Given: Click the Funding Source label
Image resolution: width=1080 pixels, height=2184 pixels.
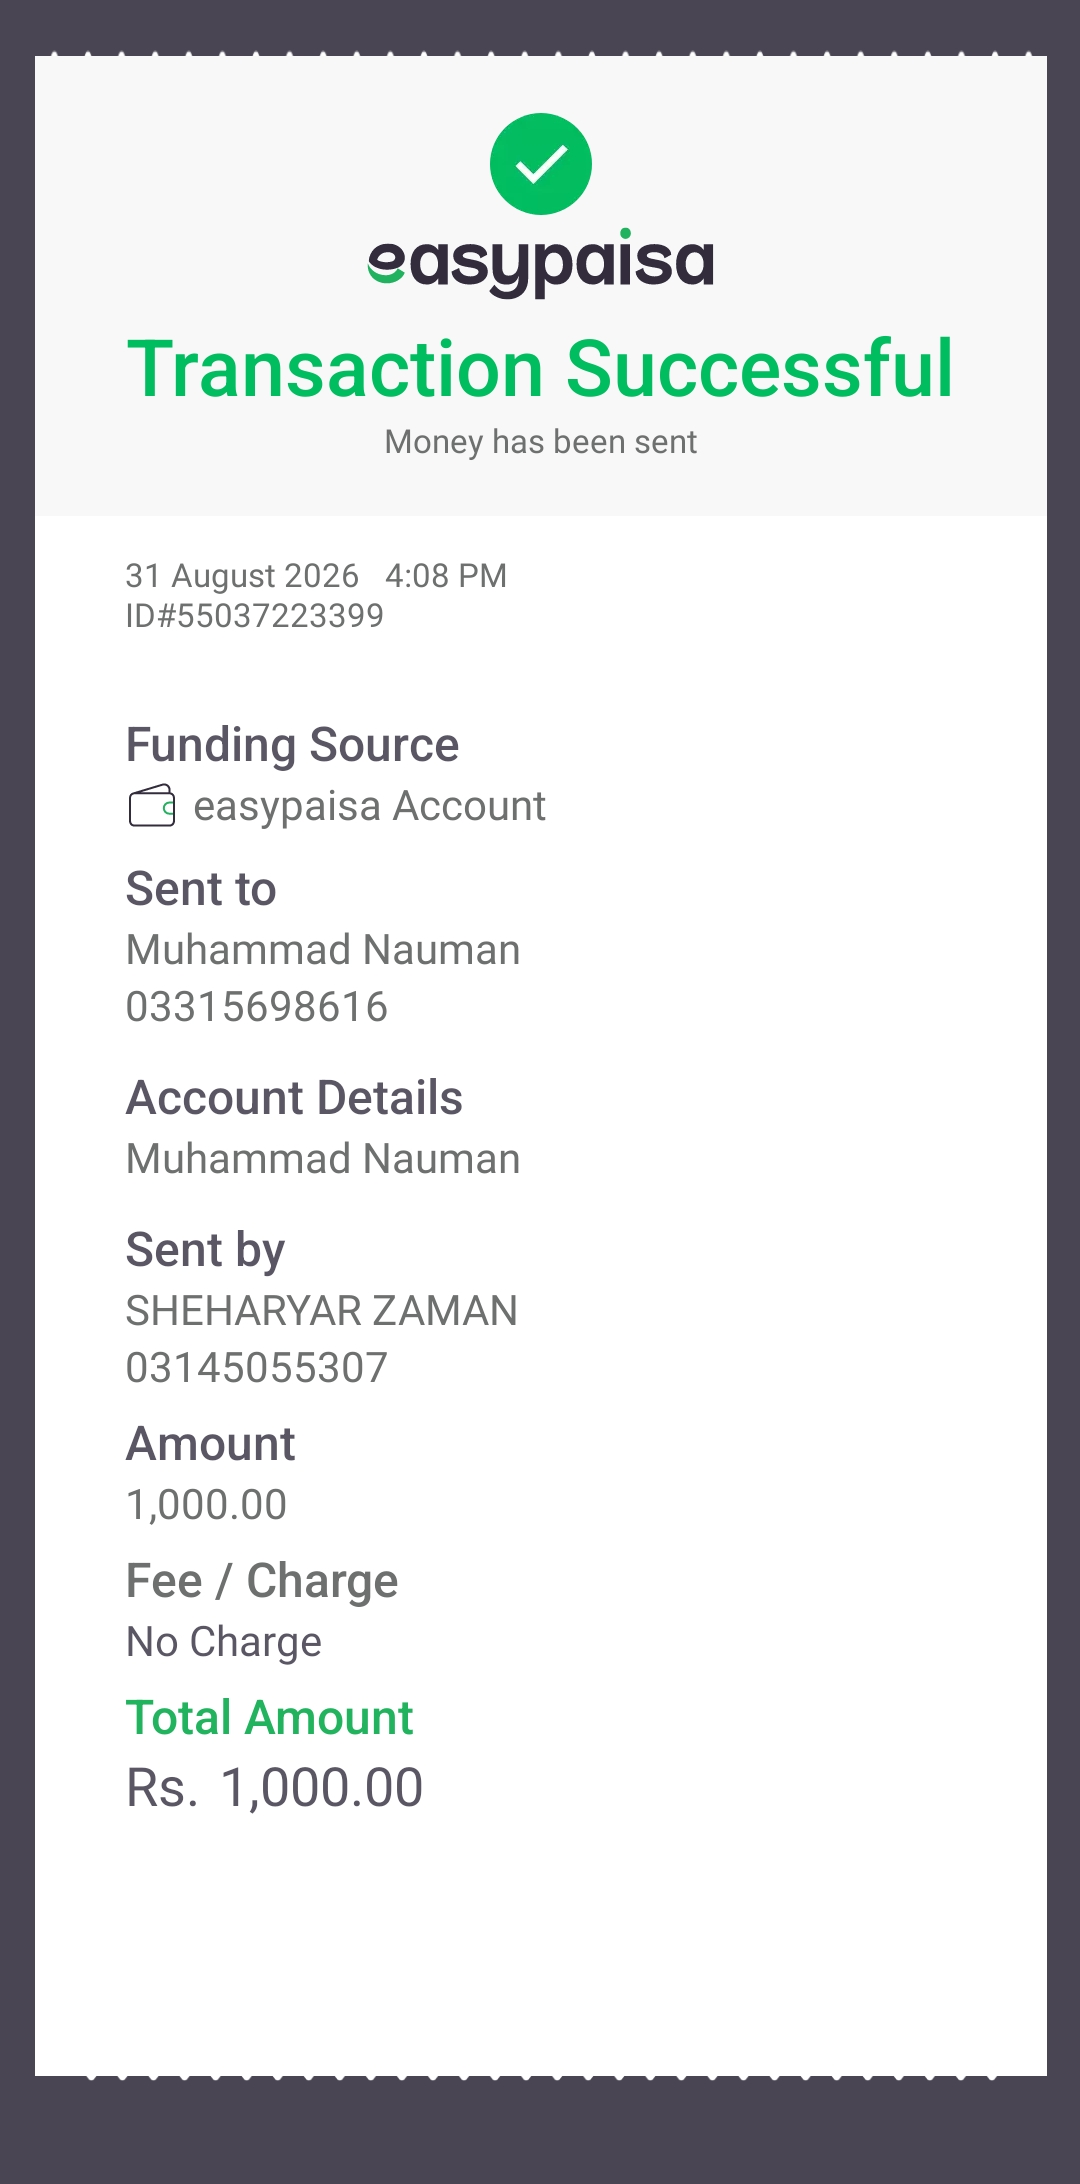Looking at the screenshot, I should (x=292, y=745).
